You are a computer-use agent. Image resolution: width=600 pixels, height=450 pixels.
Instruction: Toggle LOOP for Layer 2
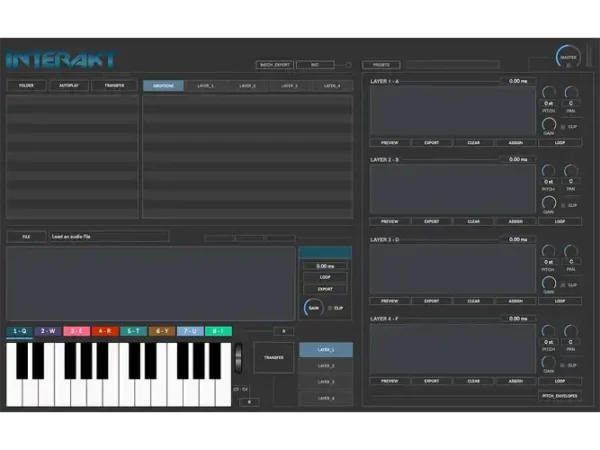560,222
